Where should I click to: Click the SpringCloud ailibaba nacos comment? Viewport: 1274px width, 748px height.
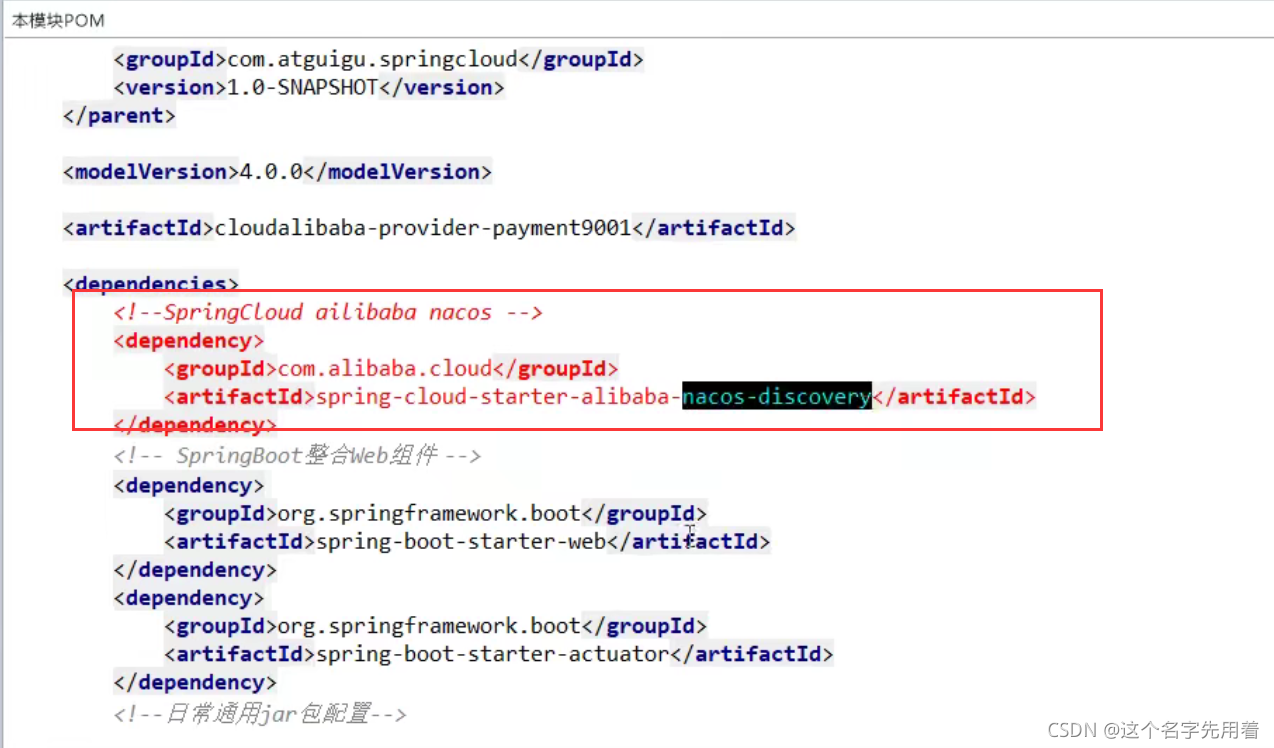pos(328,312)
